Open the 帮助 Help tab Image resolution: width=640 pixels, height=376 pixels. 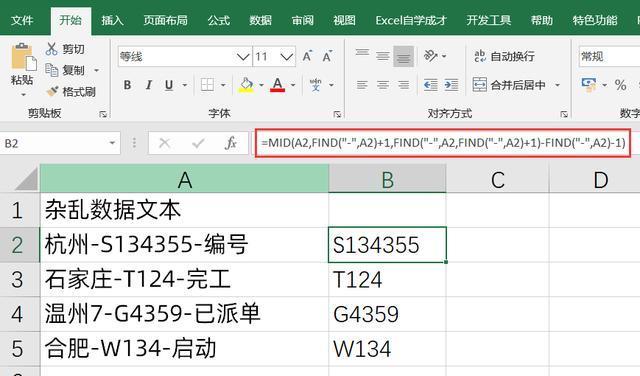[542, 20]
